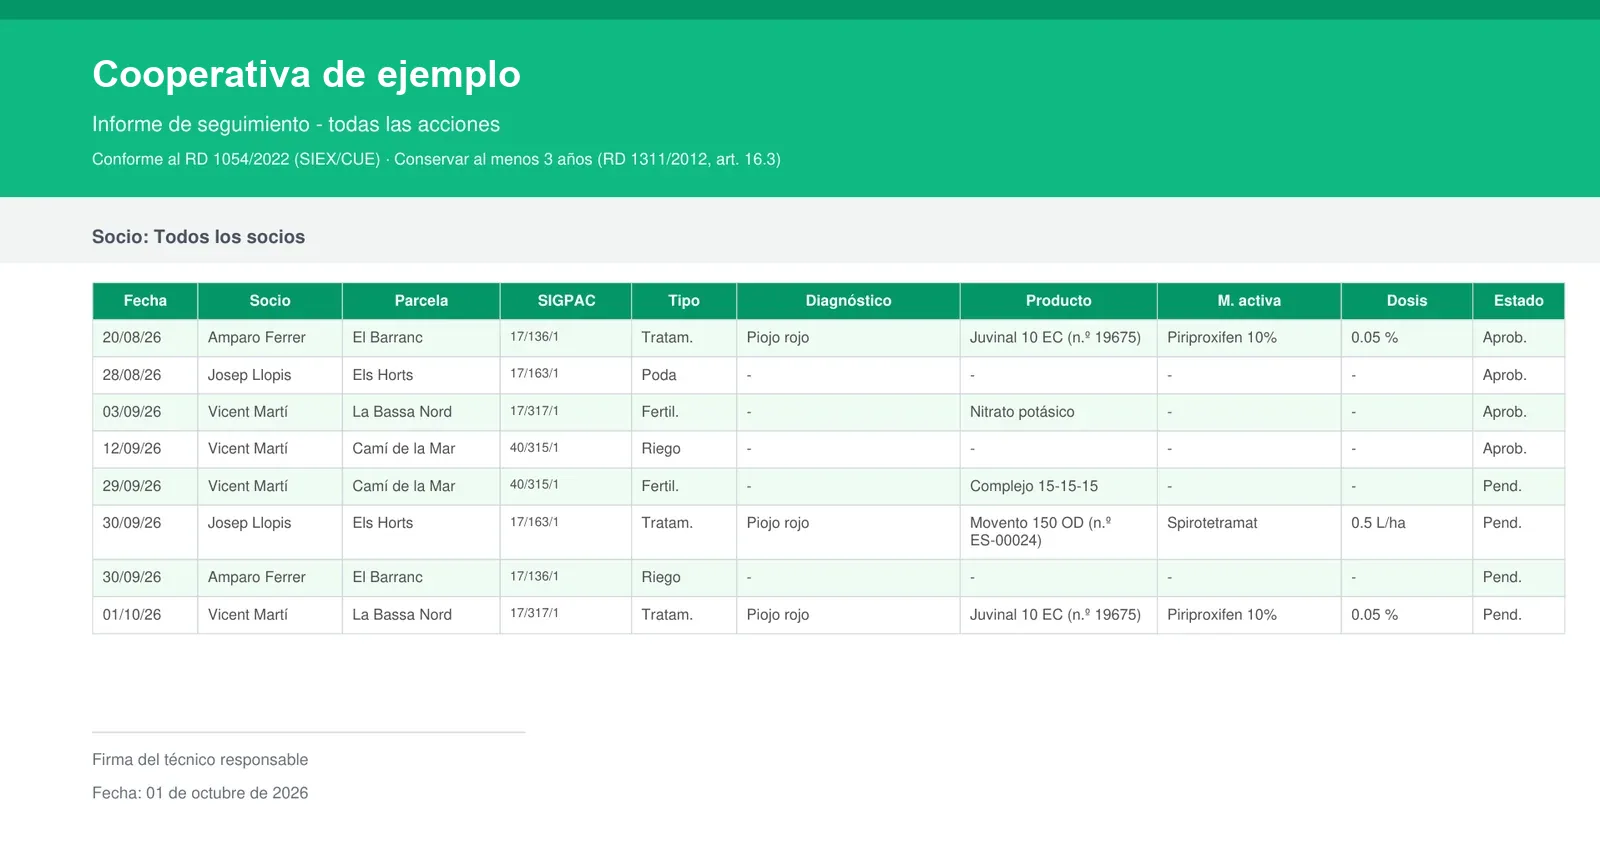1600x856 pixels.
Task: Click the "Estado" column header
Action: pyautogui.click(x=1519, y=301)
